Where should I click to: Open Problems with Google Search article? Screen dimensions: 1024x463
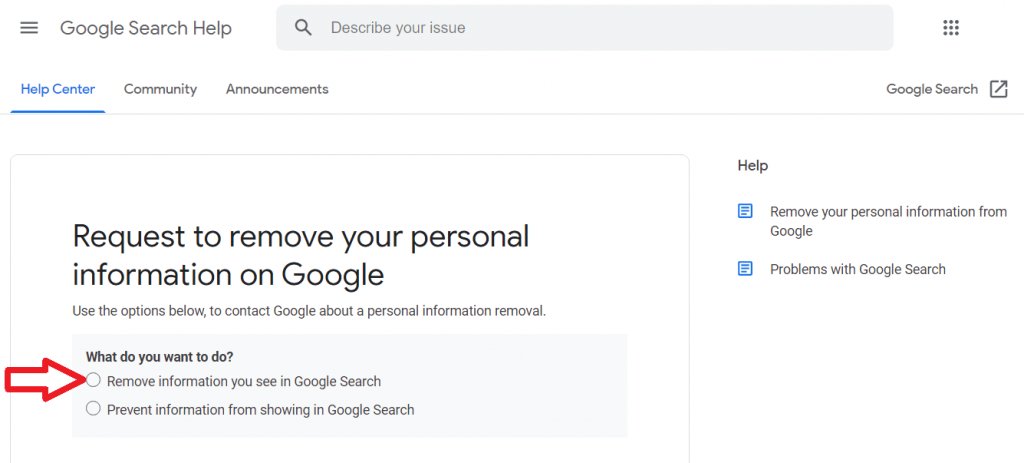(857, 269)
